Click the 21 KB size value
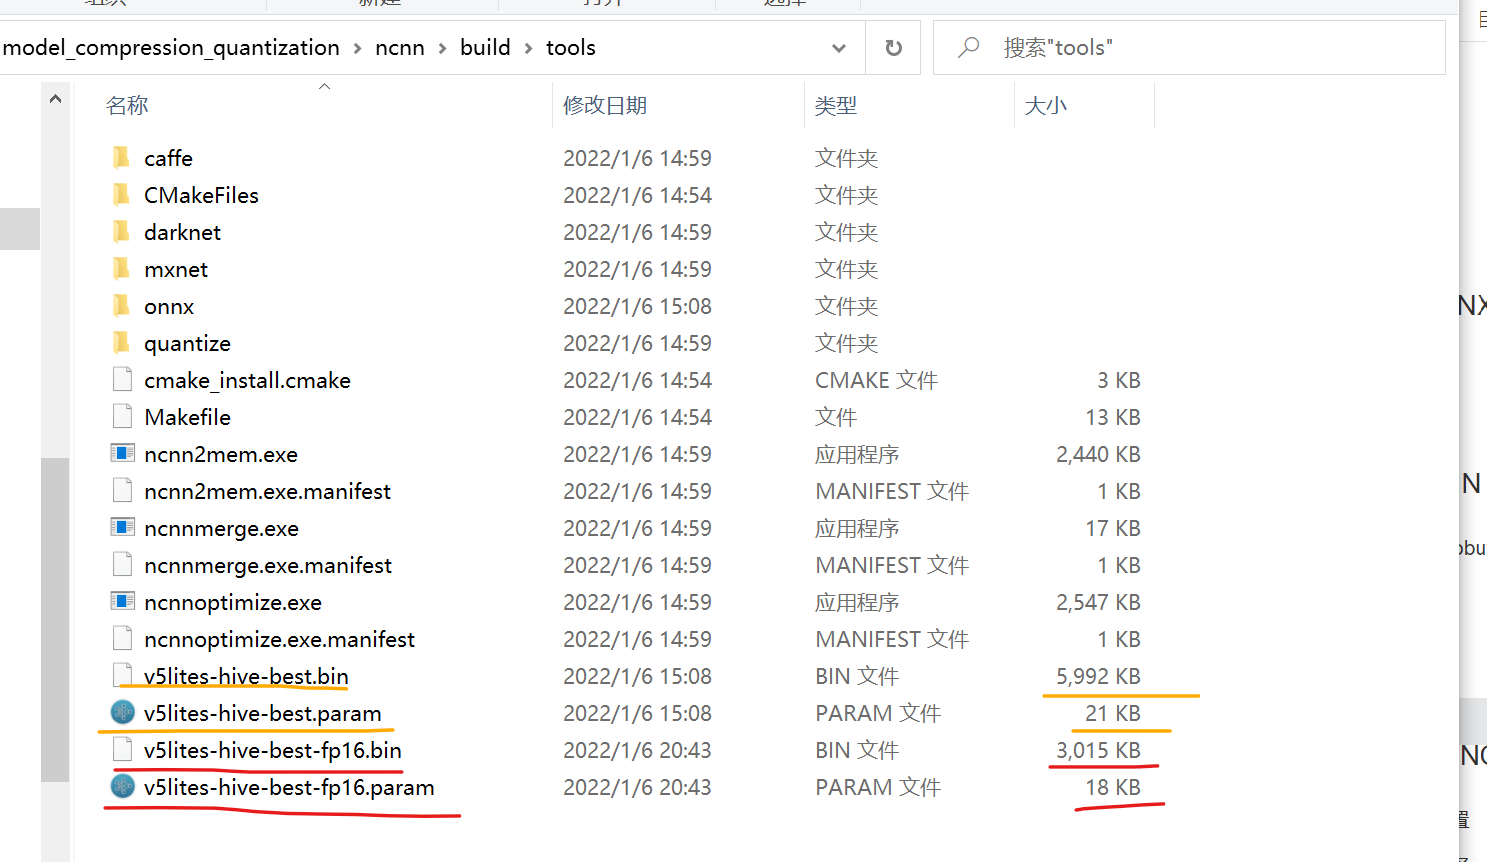Image resolution: width=1487 pixels, height=862 pixels. pos(1113,713)
